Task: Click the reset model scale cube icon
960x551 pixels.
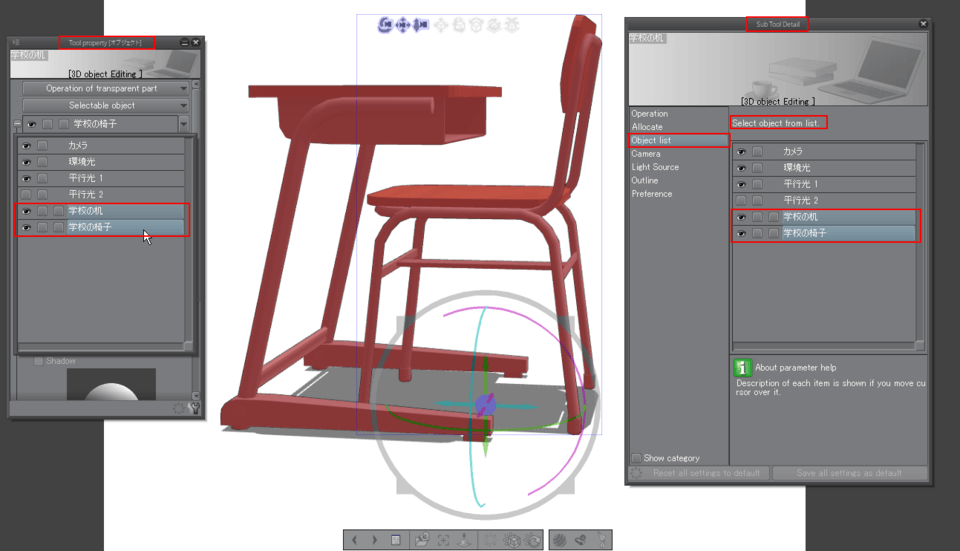Action: pos(512,540)
